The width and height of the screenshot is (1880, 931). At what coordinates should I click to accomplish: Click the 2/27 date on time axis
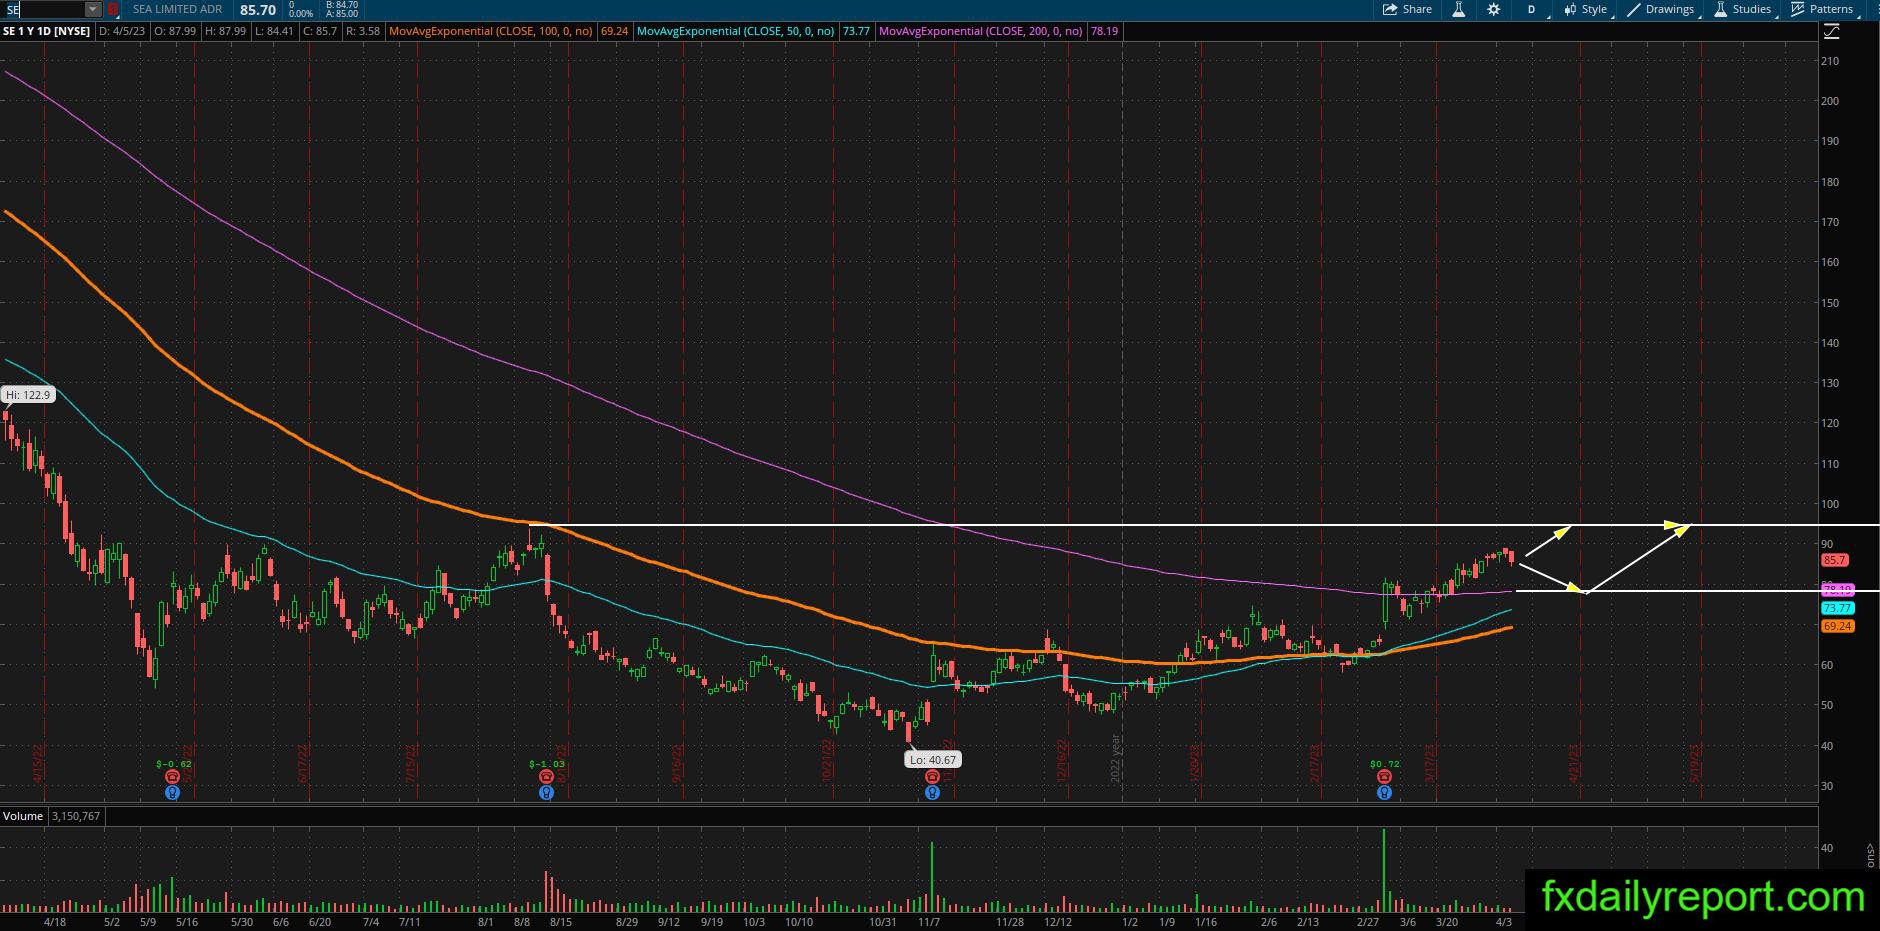pos(1369,922)
